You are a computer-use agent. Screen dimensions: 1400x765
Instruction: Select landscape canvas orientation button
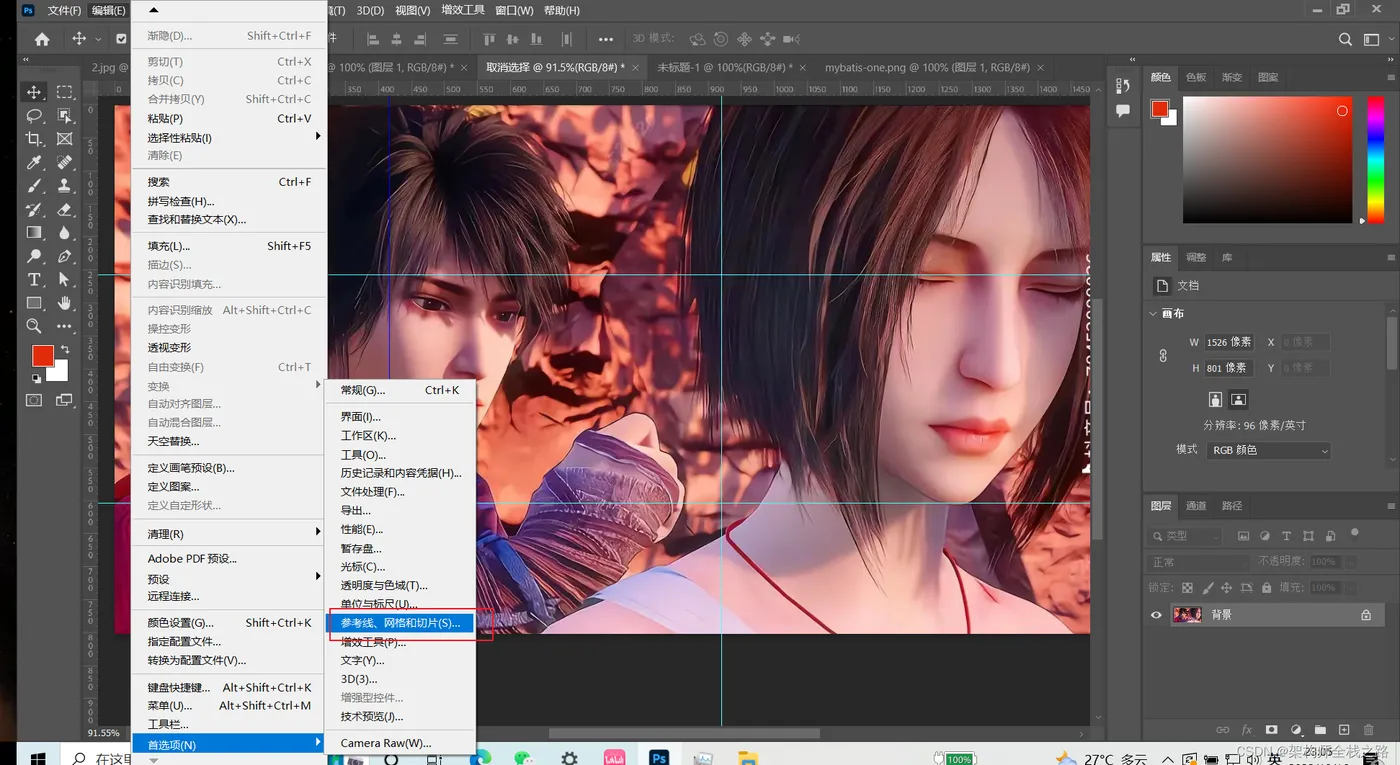[1238, 399]
